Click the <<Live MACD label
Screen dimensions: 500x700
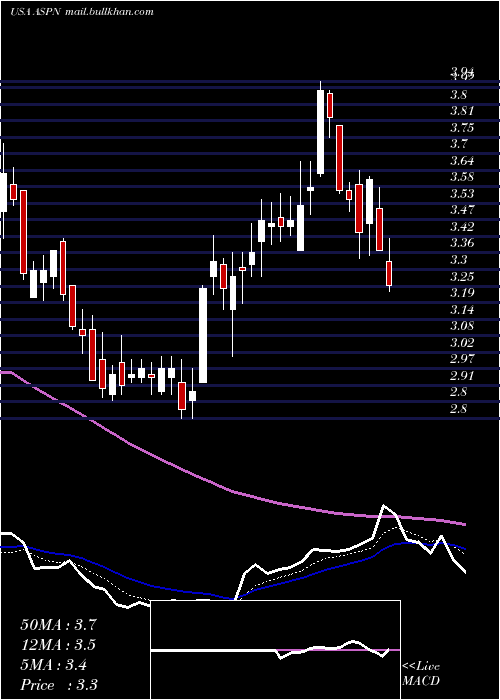(x=421, y=674)
